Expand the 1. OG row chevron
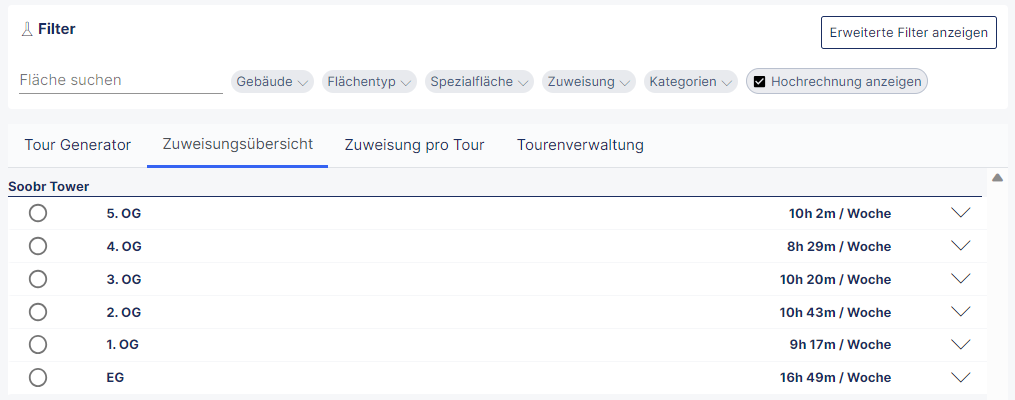 [961, 344]
